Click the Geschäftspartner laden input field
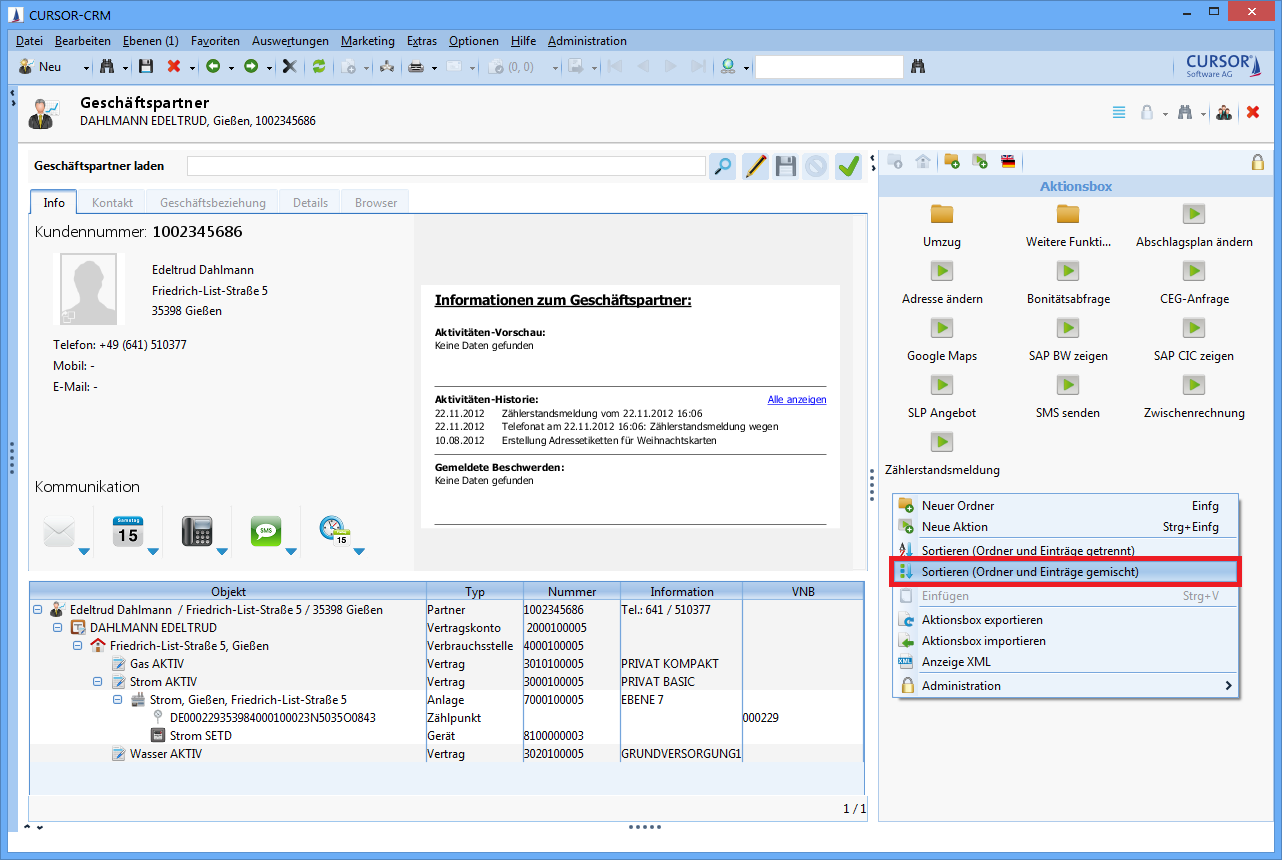Image resolution: width=1282 pixels, height=860 pixels. (x=446, y=166)
